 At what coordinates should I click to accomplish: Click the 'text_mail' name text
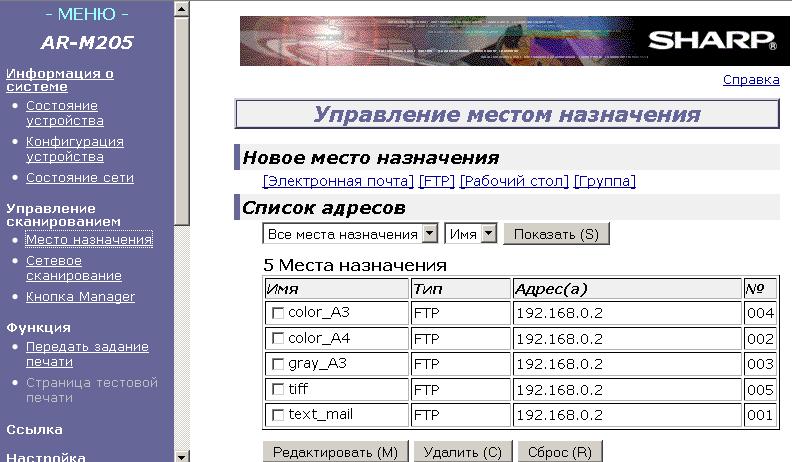point(320,415)
